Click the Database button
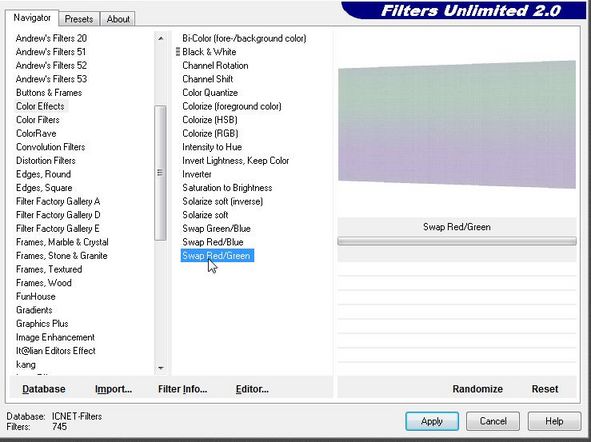The image size is (591, 442). tap(44, 389)
